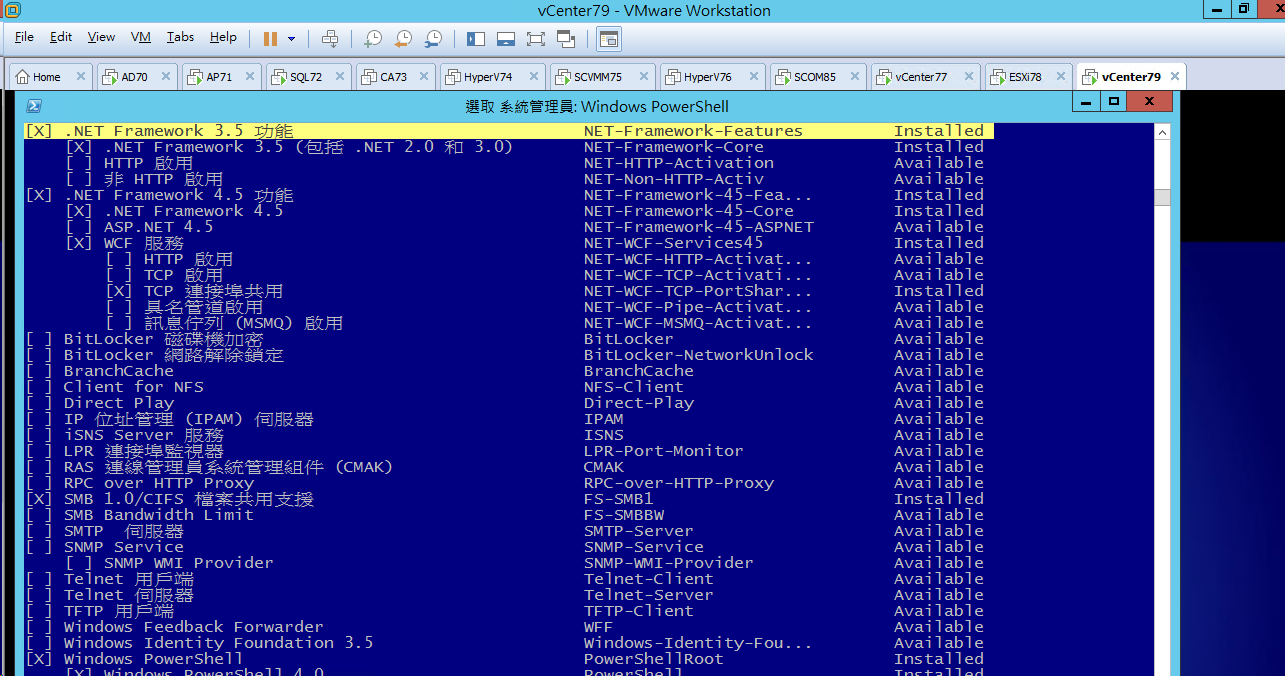
Task: Revert to the previous snapshot
Action: [403, 39]
